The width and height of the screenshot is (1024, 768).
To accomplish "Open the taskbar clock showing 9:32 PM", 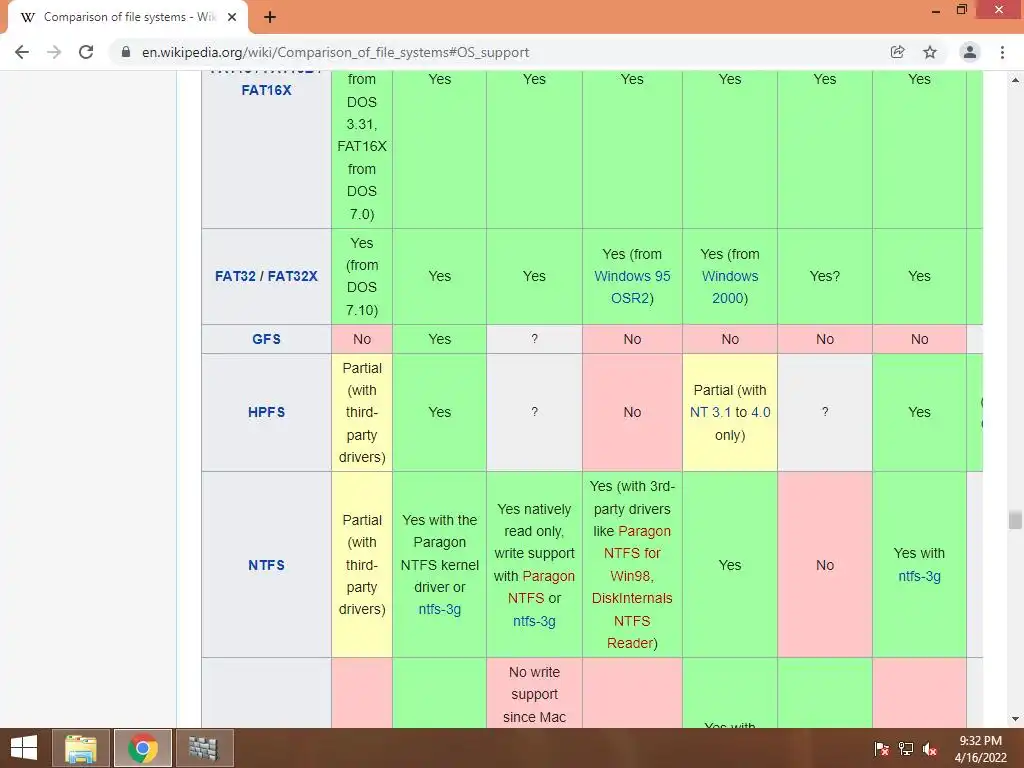I will click(x=980, y=749).
